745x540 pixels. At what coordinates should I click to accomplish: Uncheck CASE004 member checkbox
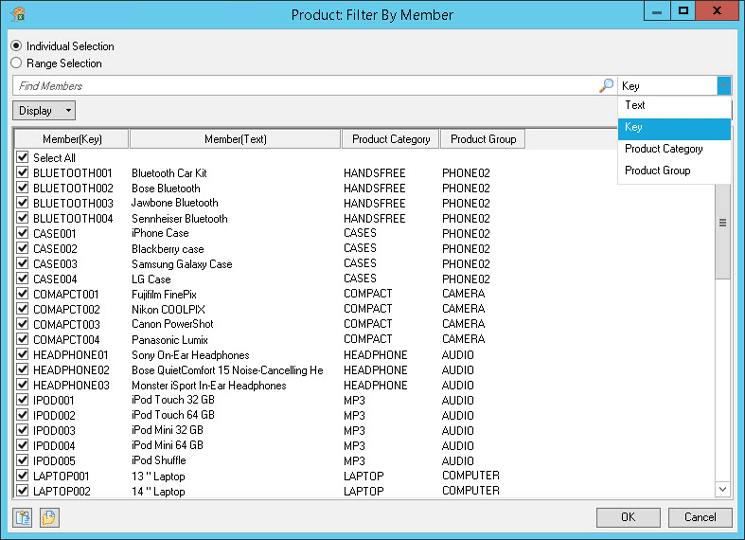[22, 279]
